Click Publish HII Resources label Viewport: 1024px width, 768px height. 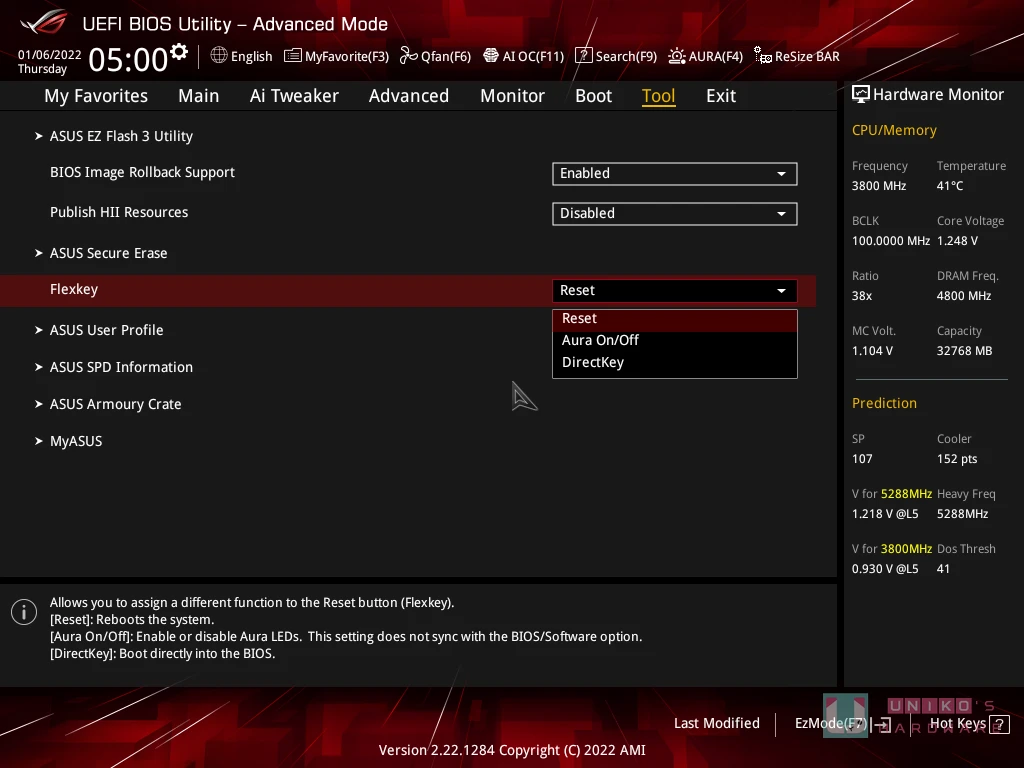pyautogui.click(x=119, y=212)
